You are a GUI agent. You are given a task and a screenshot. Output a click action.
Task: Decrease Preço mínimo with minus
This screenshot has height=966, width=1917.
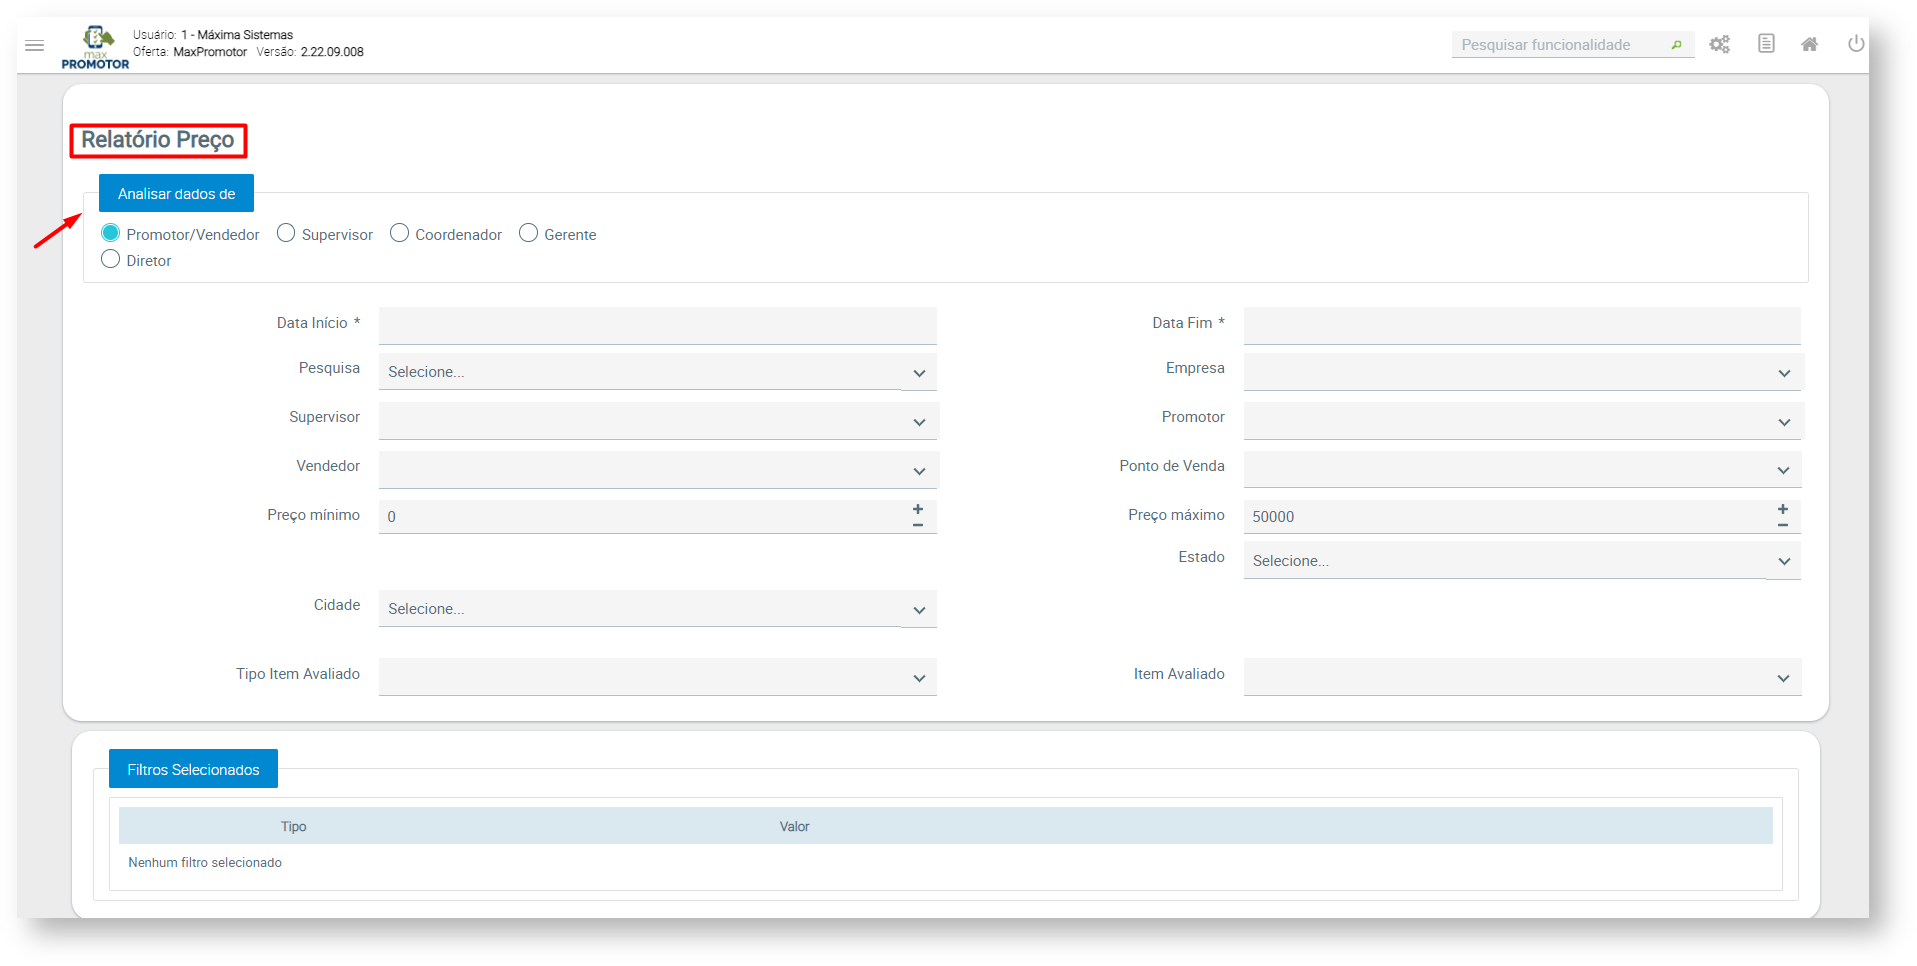tap(918, 525)
